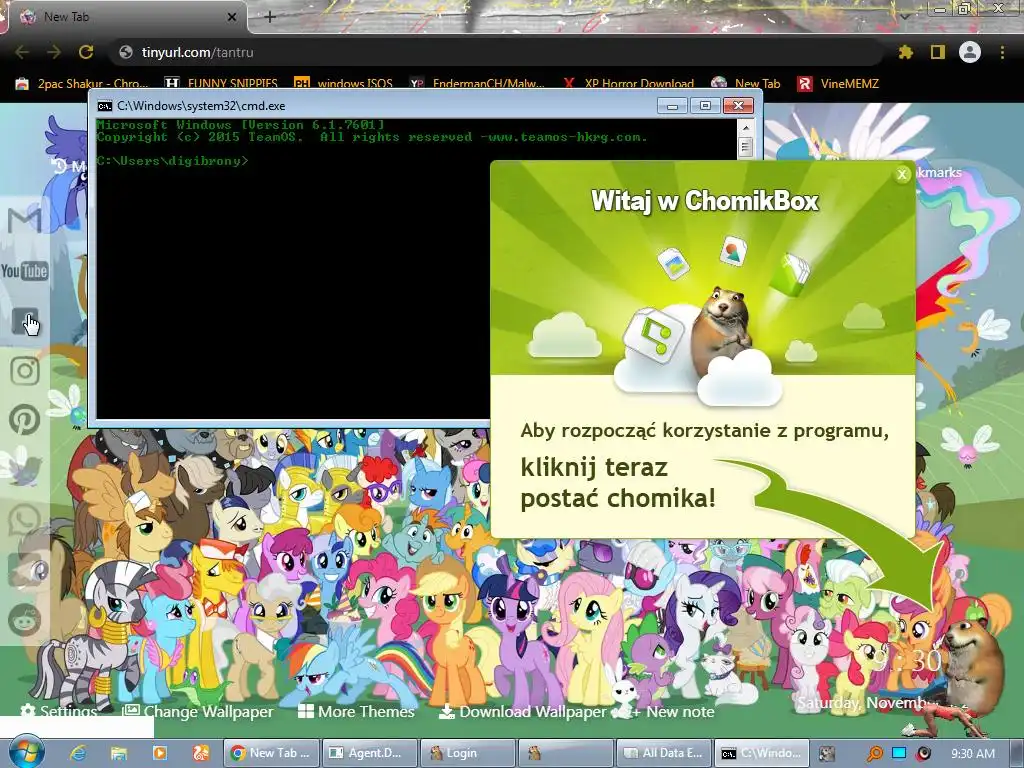Click blue monitor tray icon
Viewport: 1024px width, 768px height.
(899, 753)
